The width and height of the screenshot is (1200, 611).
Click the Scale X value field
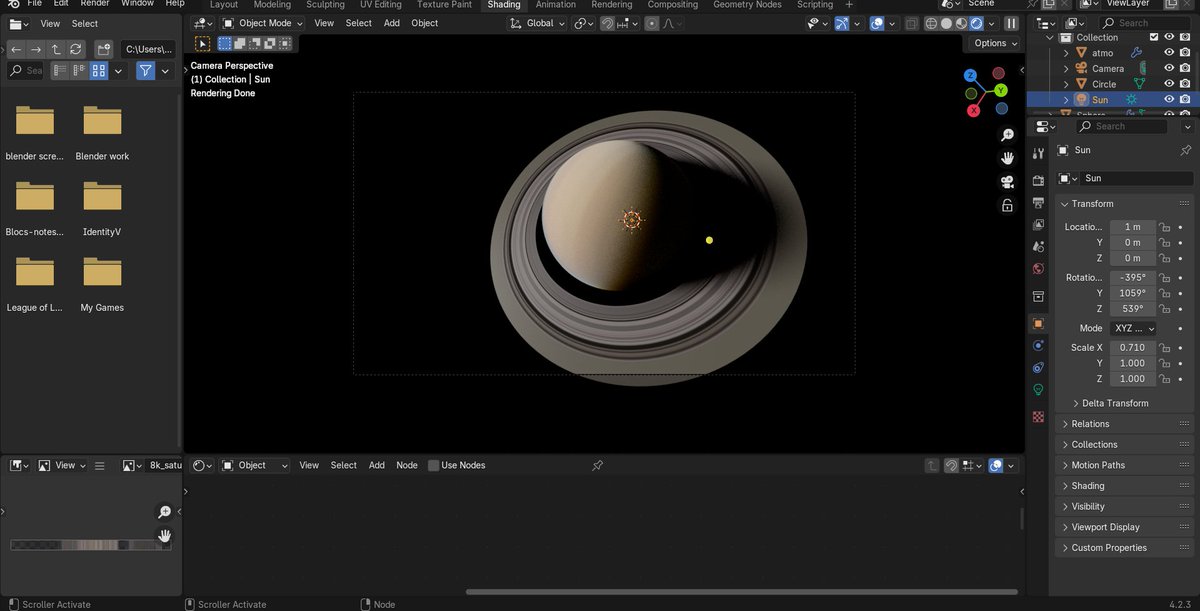[1133, 348]
